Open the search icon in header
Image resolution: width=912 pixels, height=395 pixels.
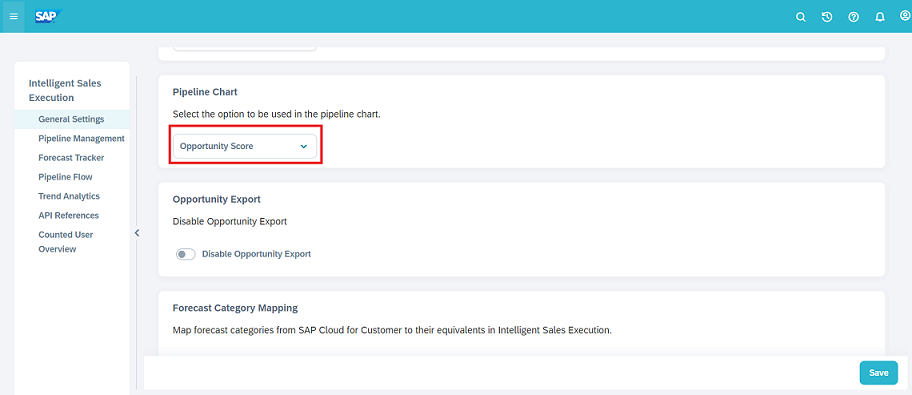pyautogui.click(x=801, y=17)
